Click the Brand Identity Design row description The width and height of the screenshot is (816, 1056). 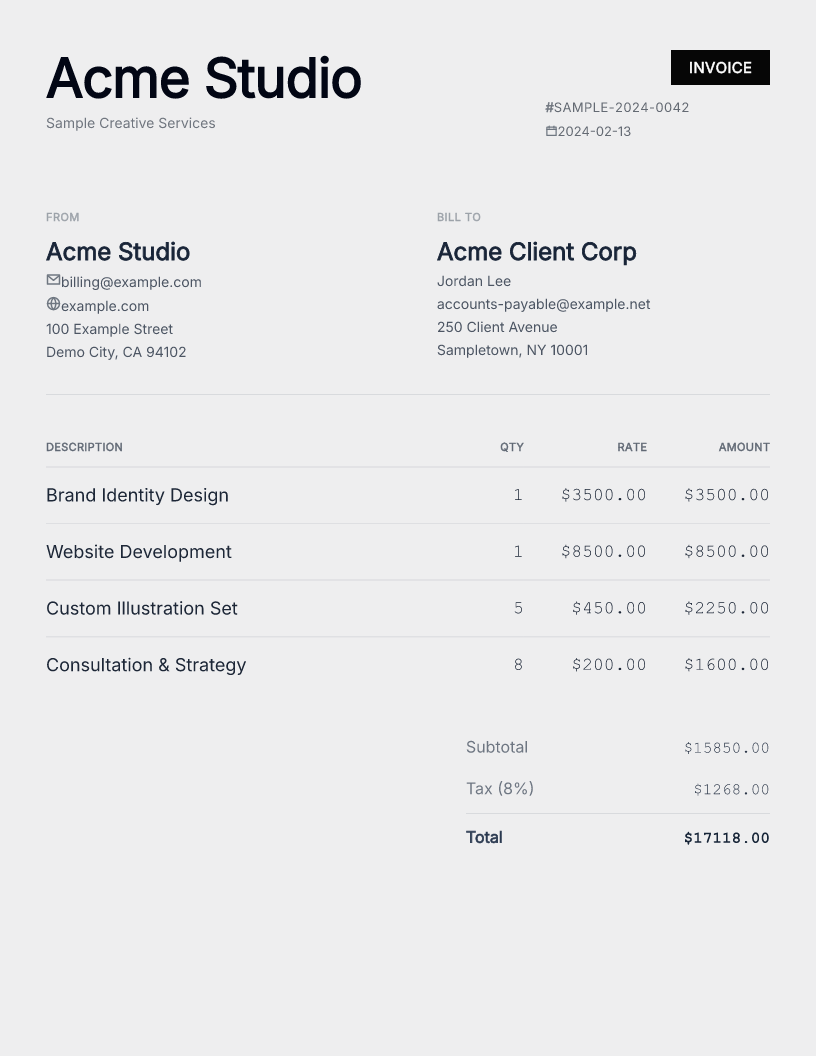point(137,495)
